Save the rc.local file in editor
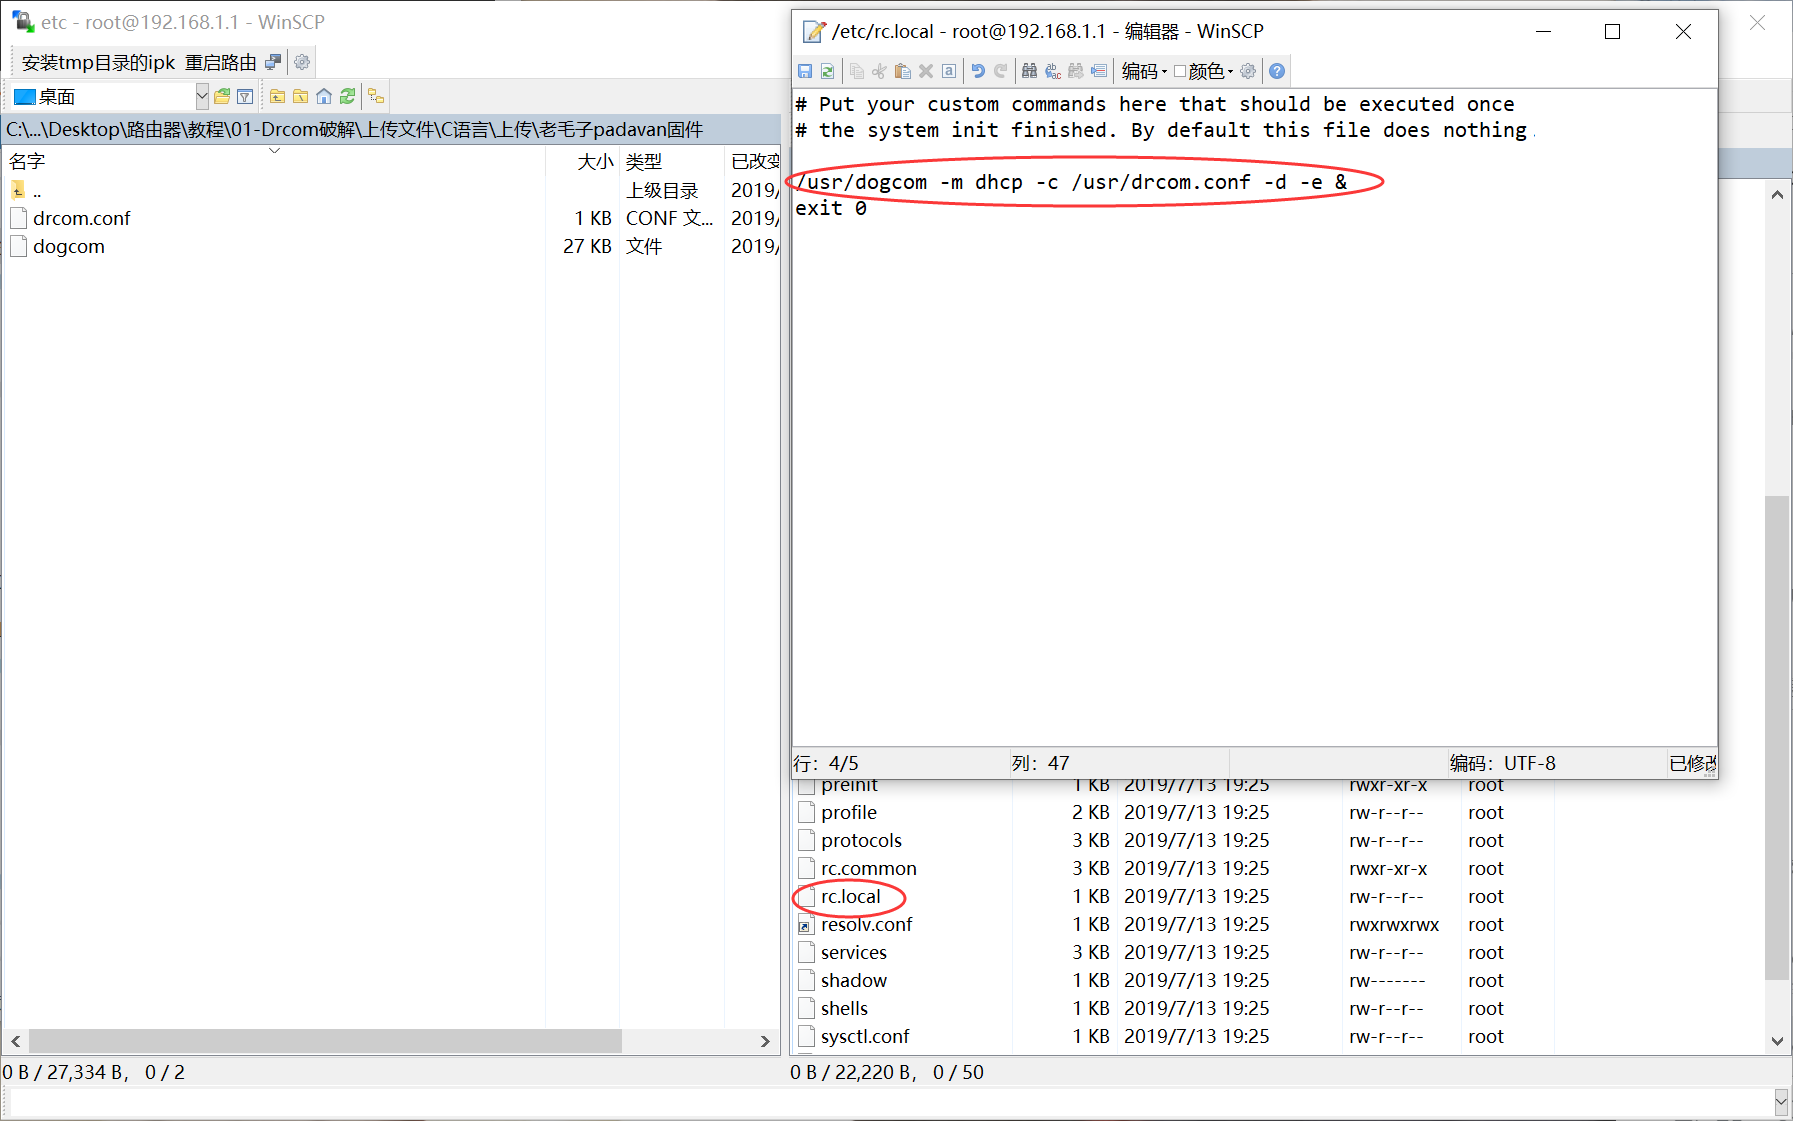The width and height of the screenshot is (1793, 1121). [x=805, y=71]
